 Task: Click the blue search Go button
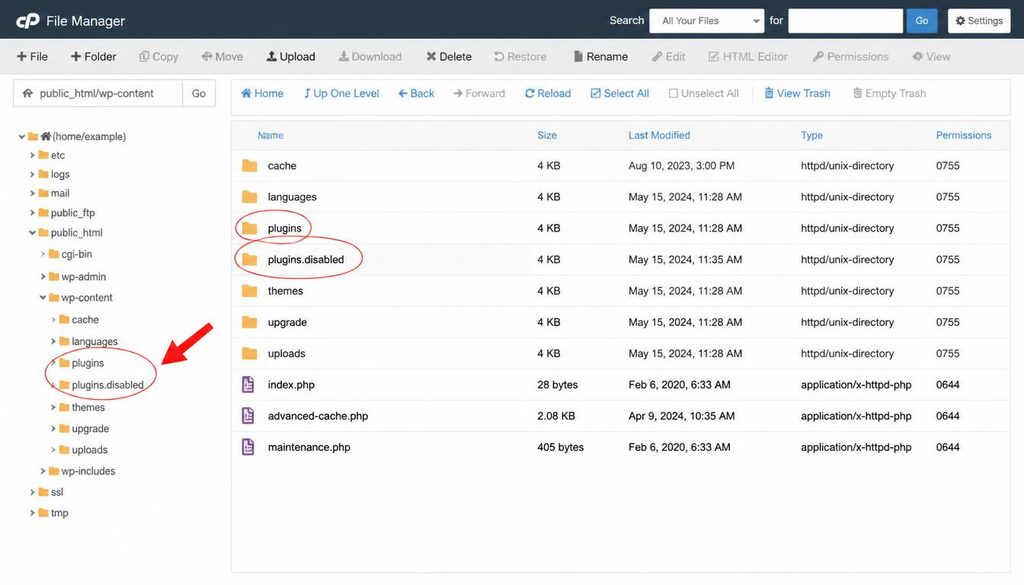pyautogui.click(x=921, y=21)
